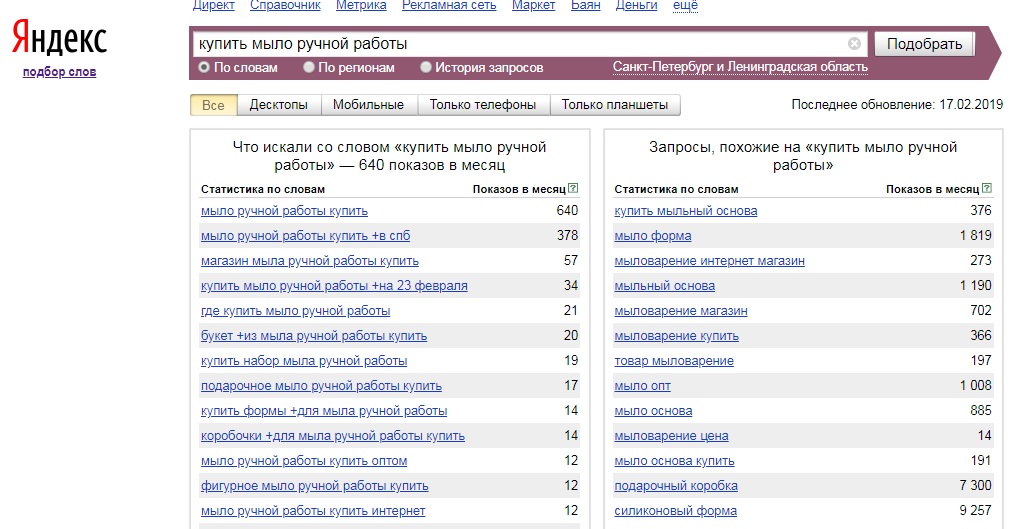
Task: Click the Яндекс logo
Action: pyautogui.click(x=59, y=41)
